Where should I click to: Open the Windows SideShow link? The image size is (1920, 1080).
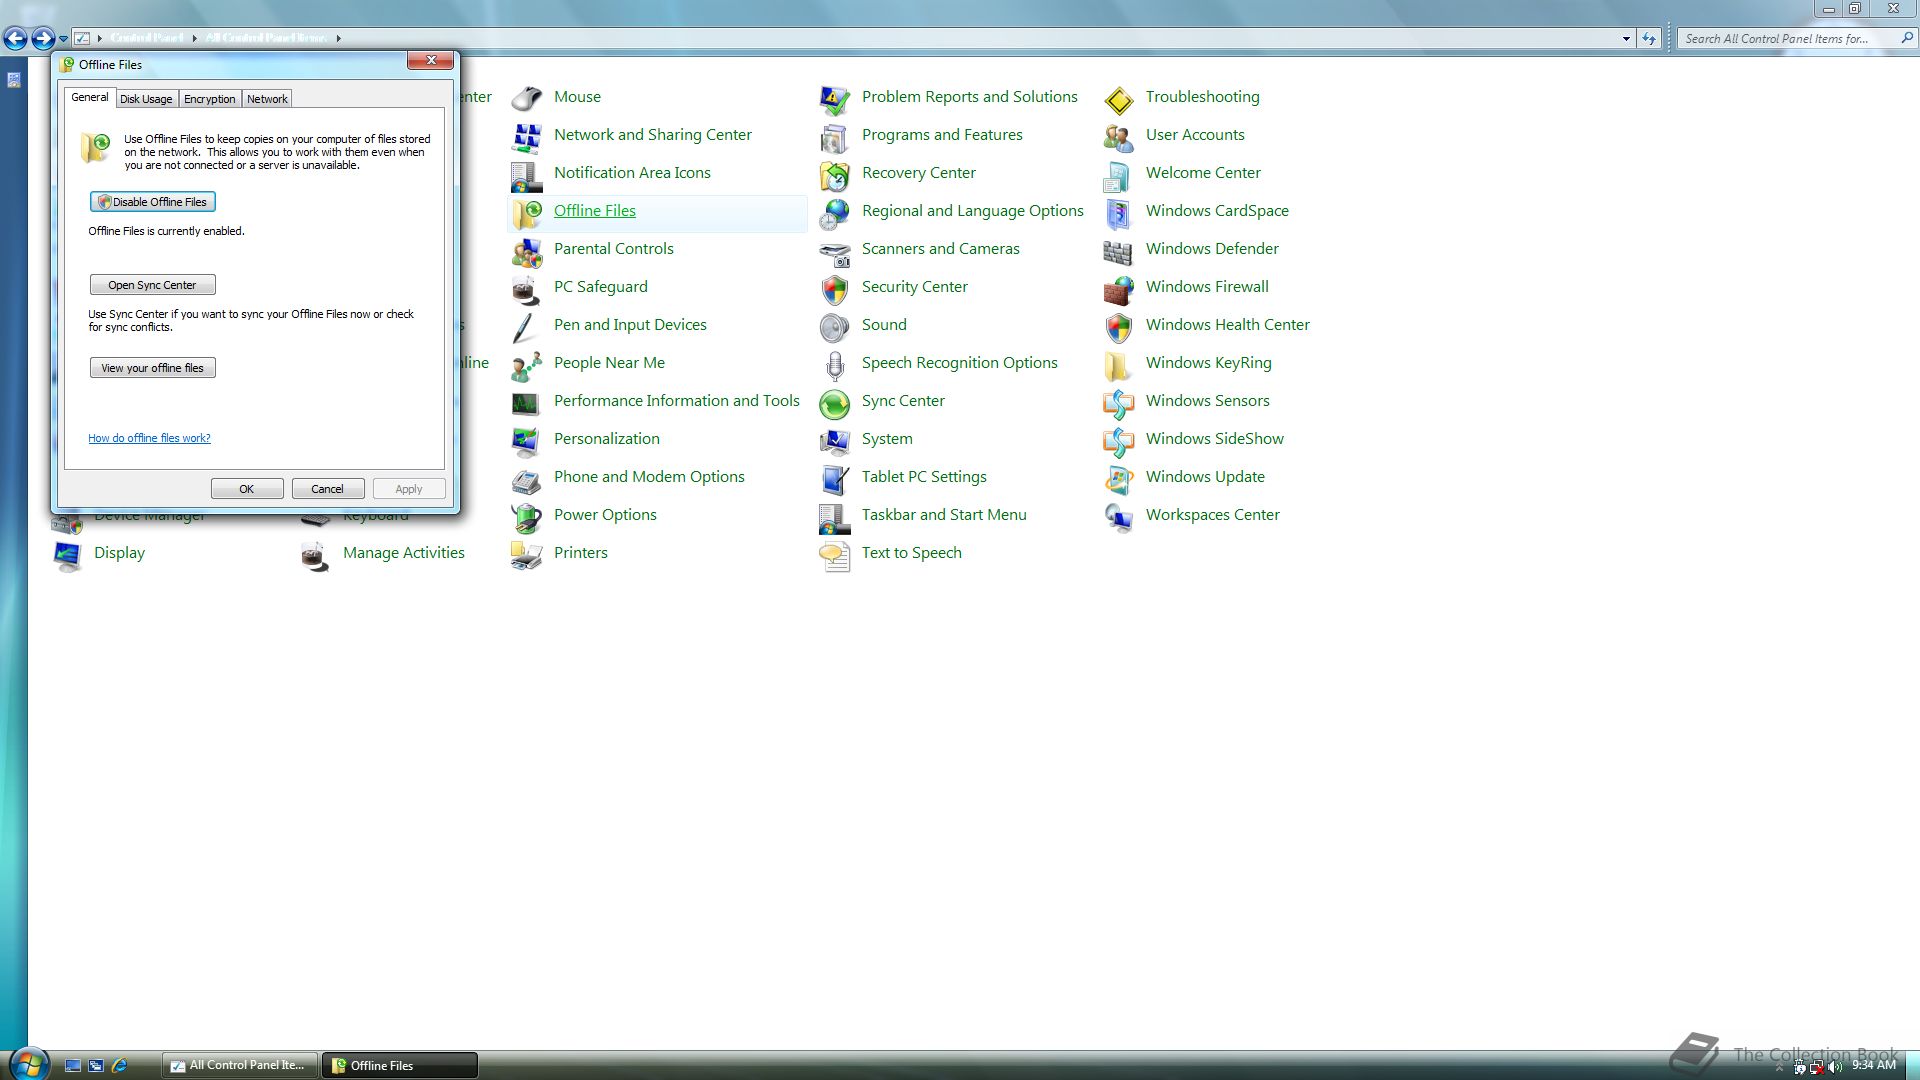pos(1215,439)
